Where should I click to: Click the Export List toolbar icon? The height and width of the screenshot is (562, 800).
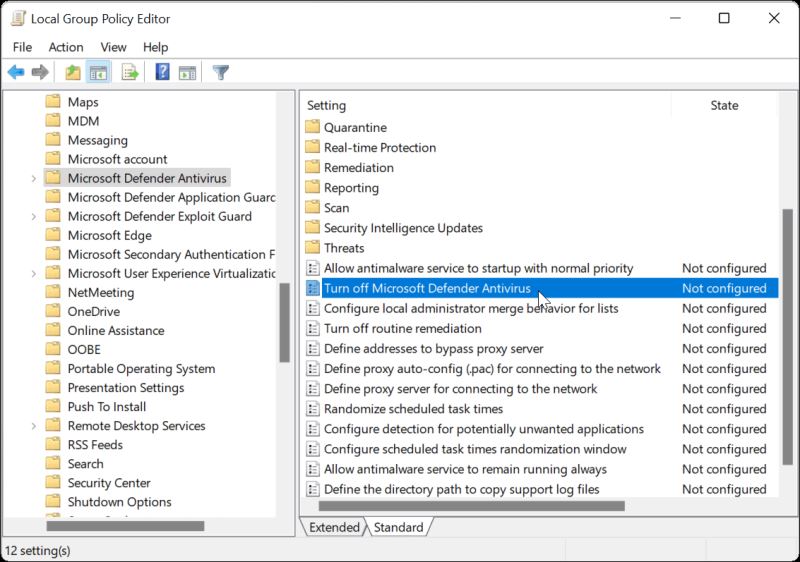click(x=129, y=72)
